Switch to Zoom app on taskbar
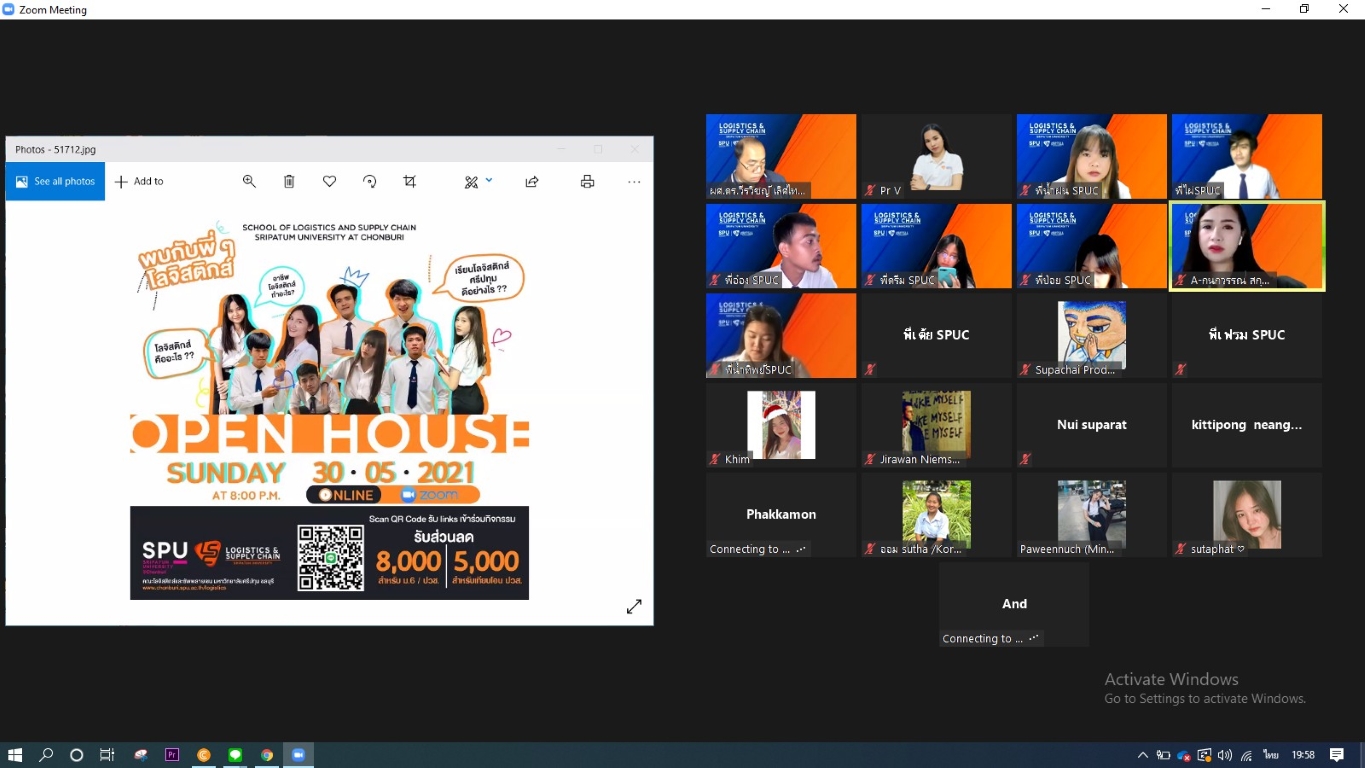1365x768 pixels. tap(298, 755)
